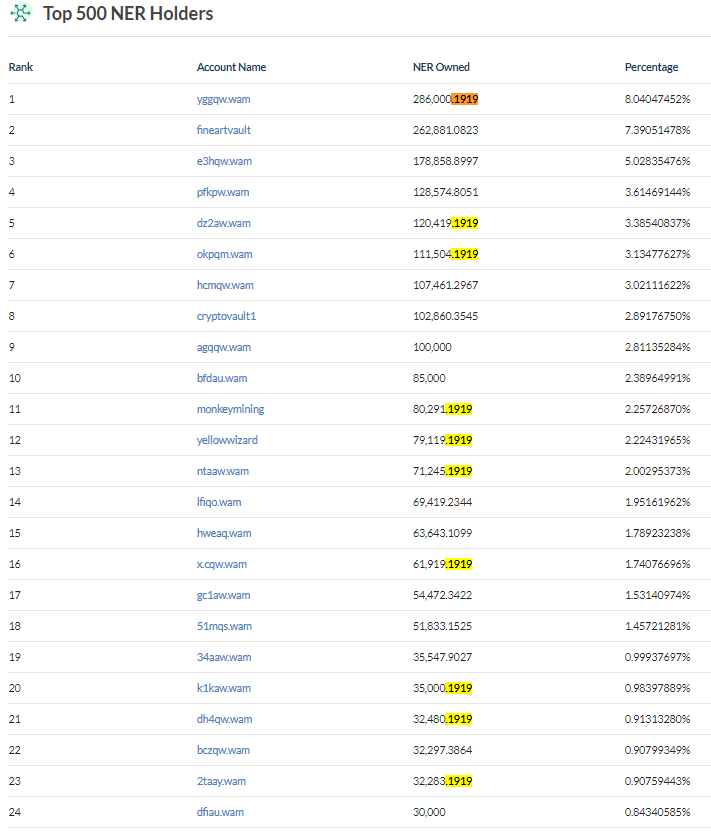The width and height of the screenshot is (711, 834).
Task: Click the Rank column header
Action: (x=21, y=67)
